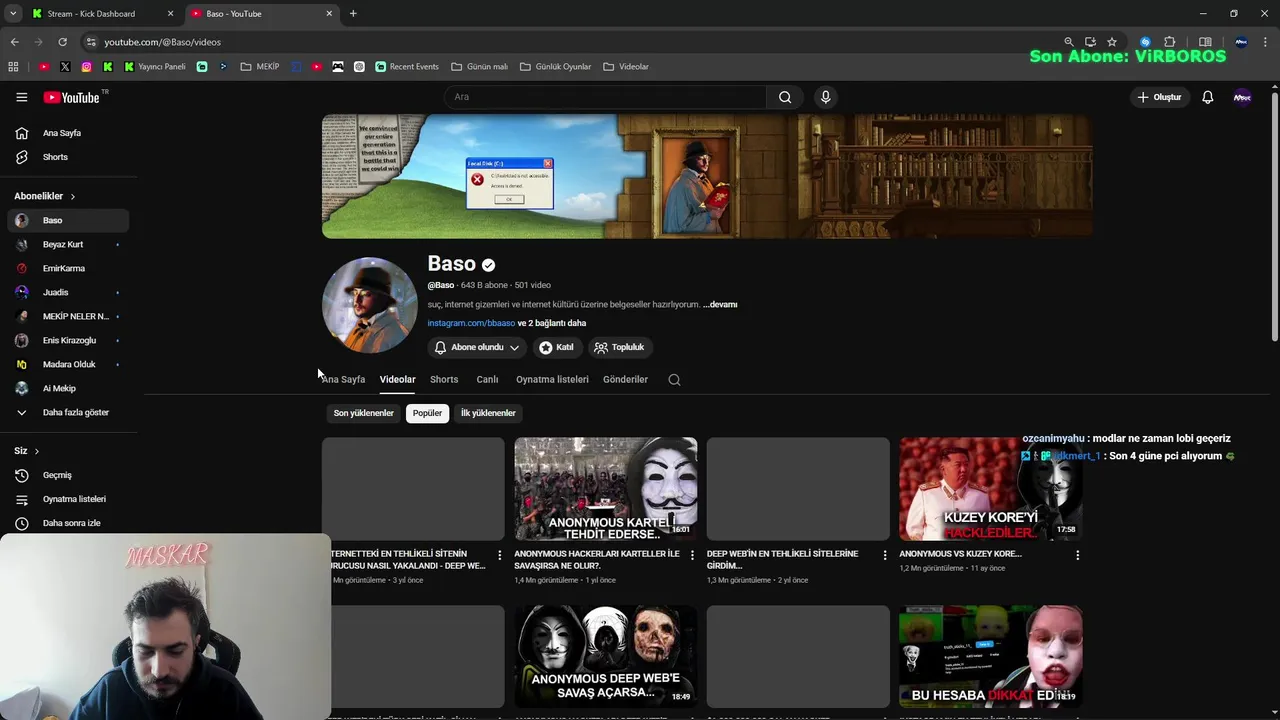Expand the Siz section chevron
The width and height of the screenshot is (1280, 720).
pos(37,451)
